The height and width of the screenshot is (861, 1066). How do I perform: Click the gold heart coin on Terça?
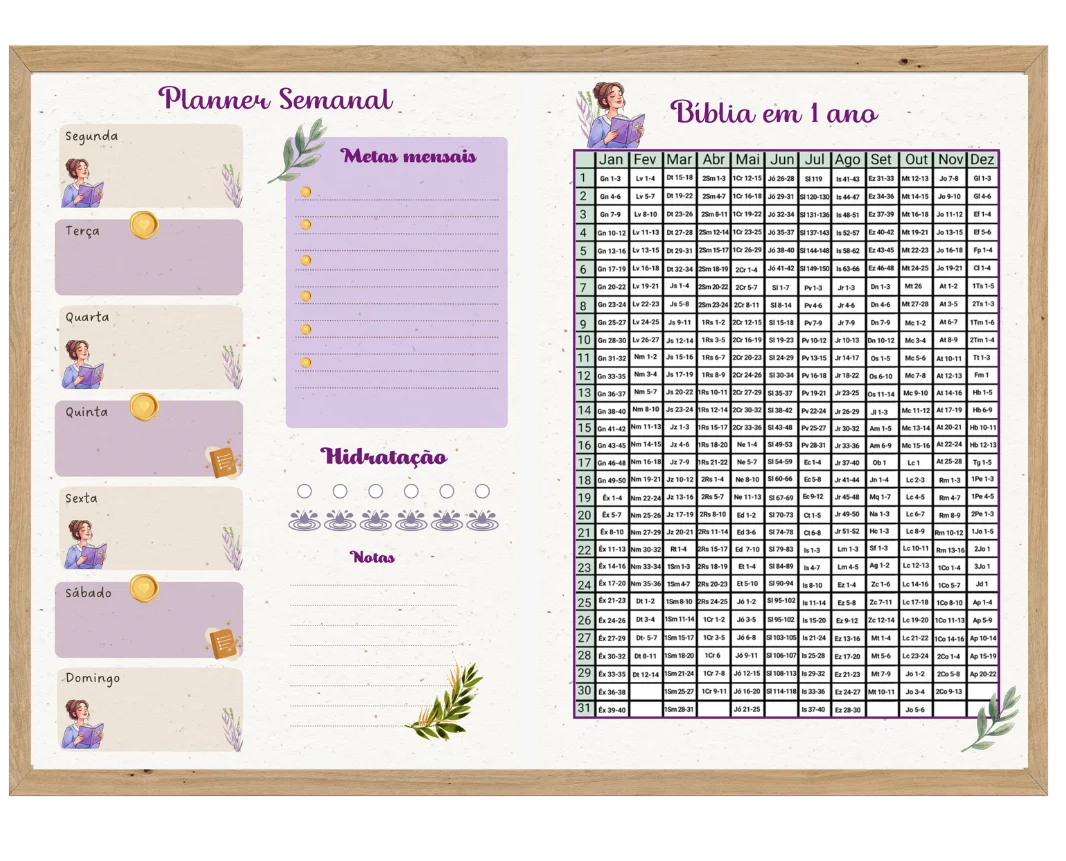[x=144, y=225]
